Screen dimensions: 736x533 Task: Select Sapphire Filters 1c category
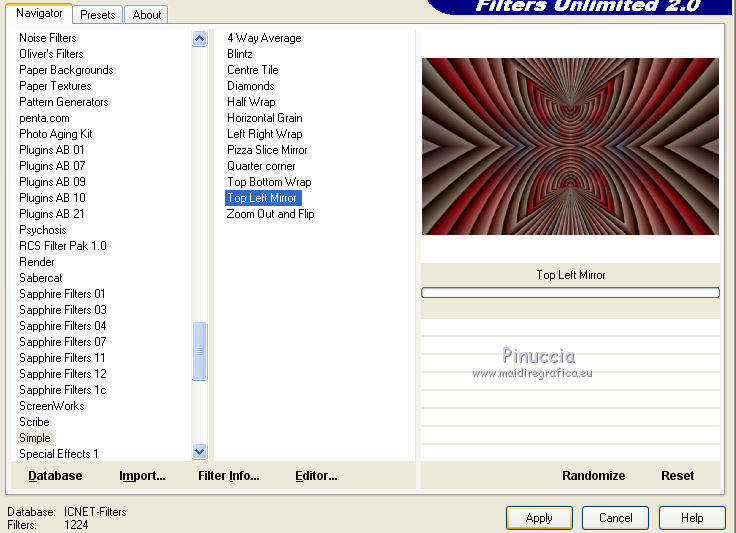click(x=62, y=389)
